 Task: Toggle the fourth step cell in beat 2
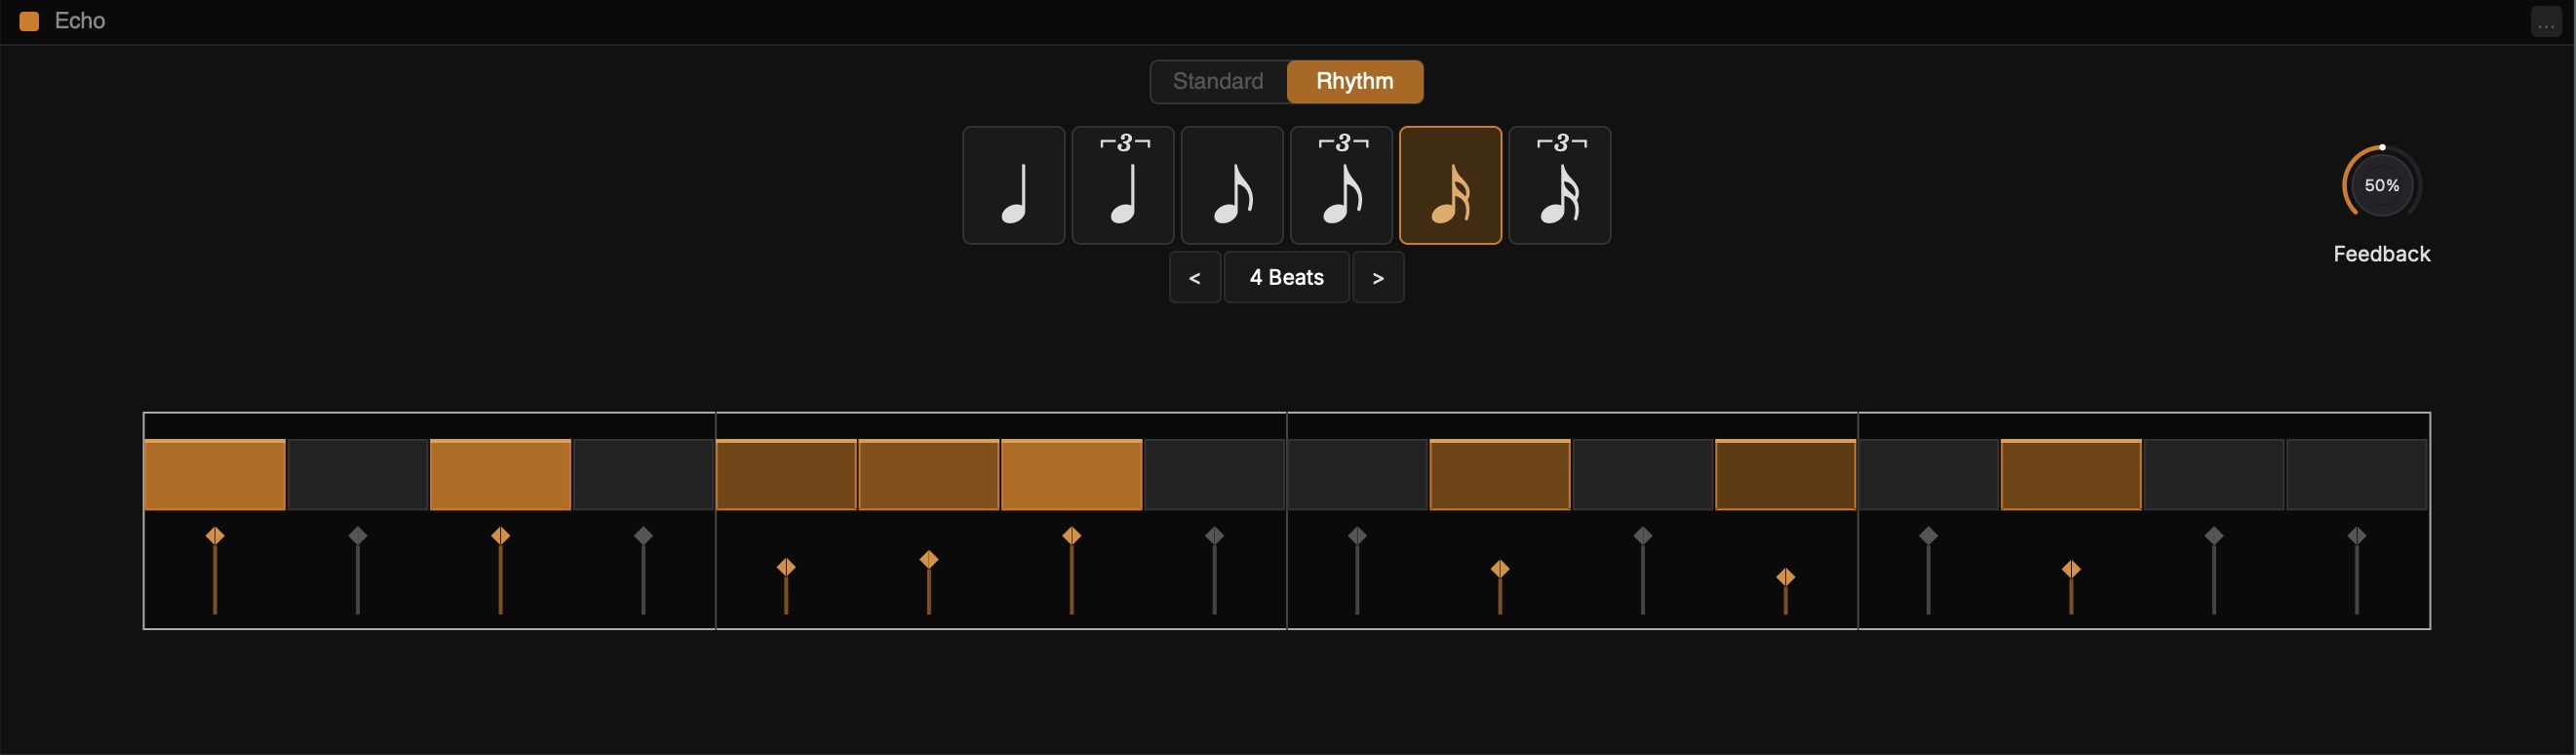[1214, 475]
